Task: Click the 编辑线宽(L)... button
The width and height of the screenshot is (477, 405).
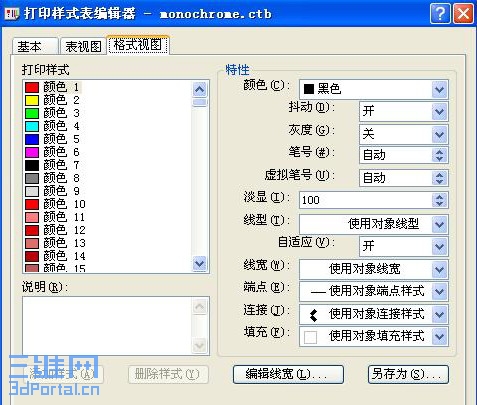Action: 288,374
